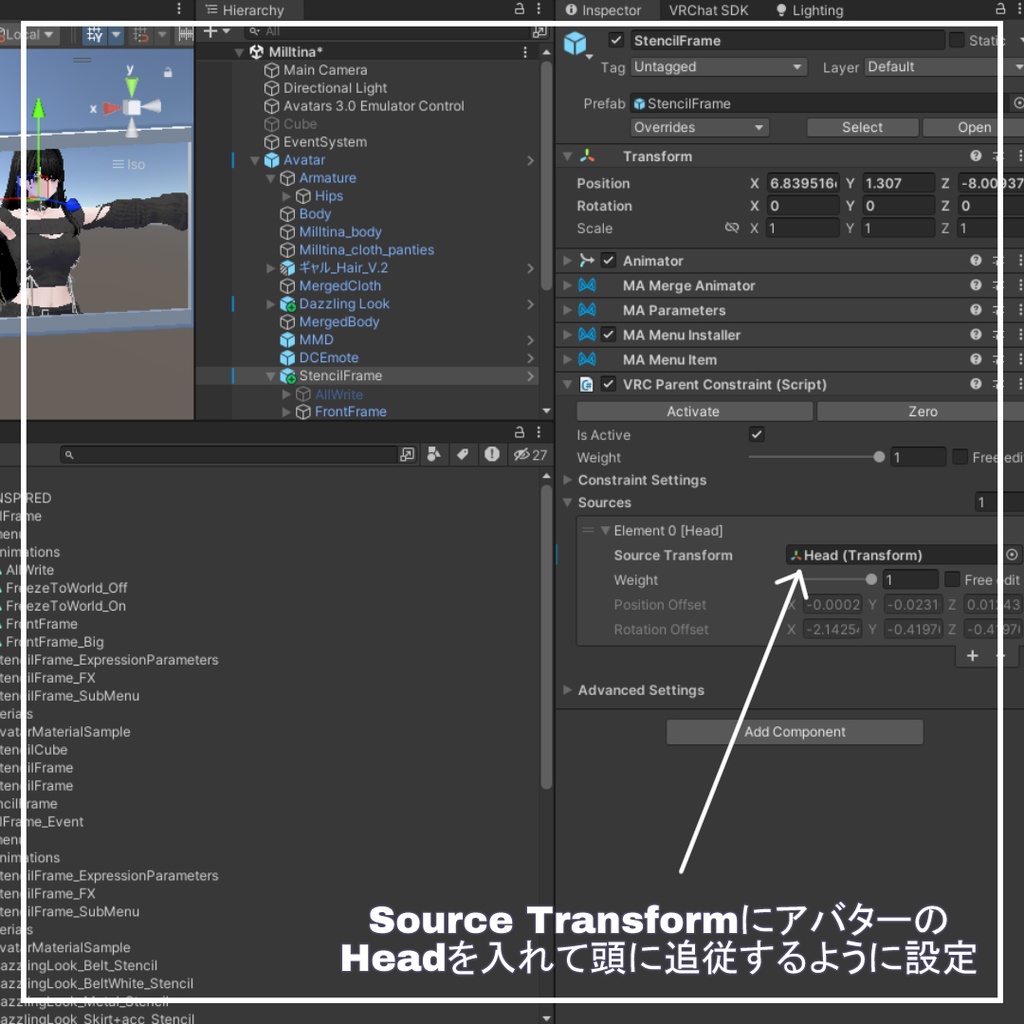Screen dimensions: 1024x1024
Task: Toggle Free edit checkbox for Element 0
Action: click(x=952, y=580)
